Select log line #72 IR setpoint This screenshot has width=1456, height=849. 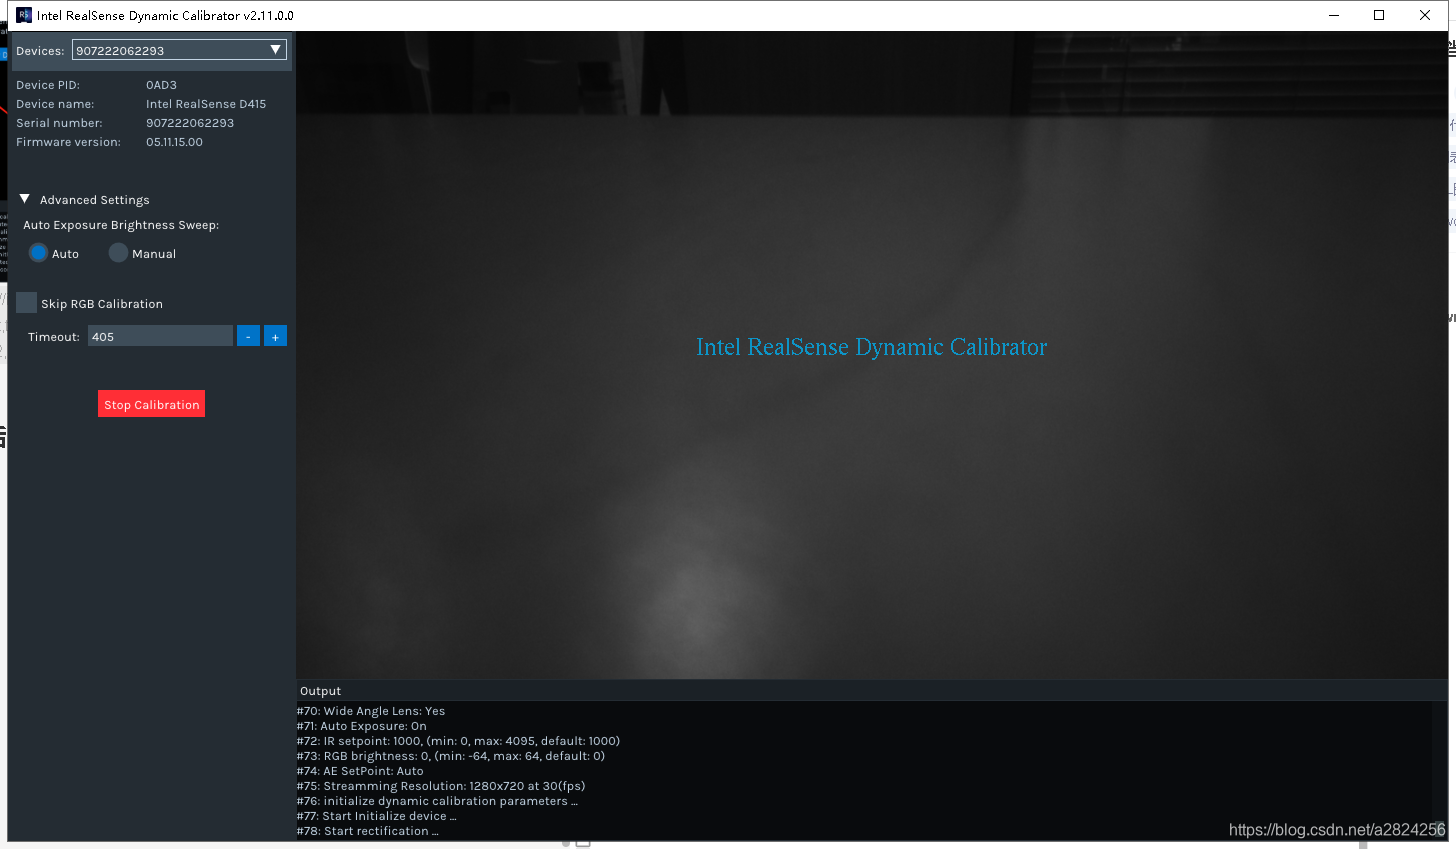click(x=458, y=741)
